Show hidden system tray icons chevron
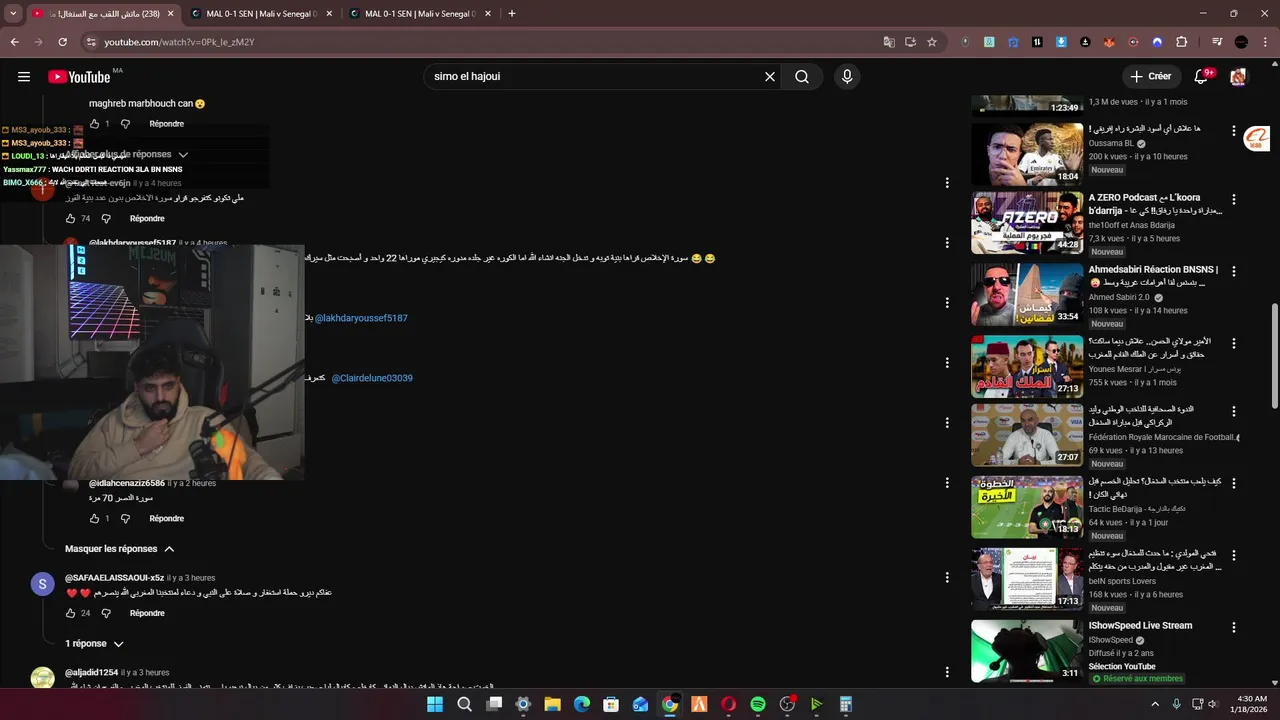1280x720 pixels. coord(1156,704)
